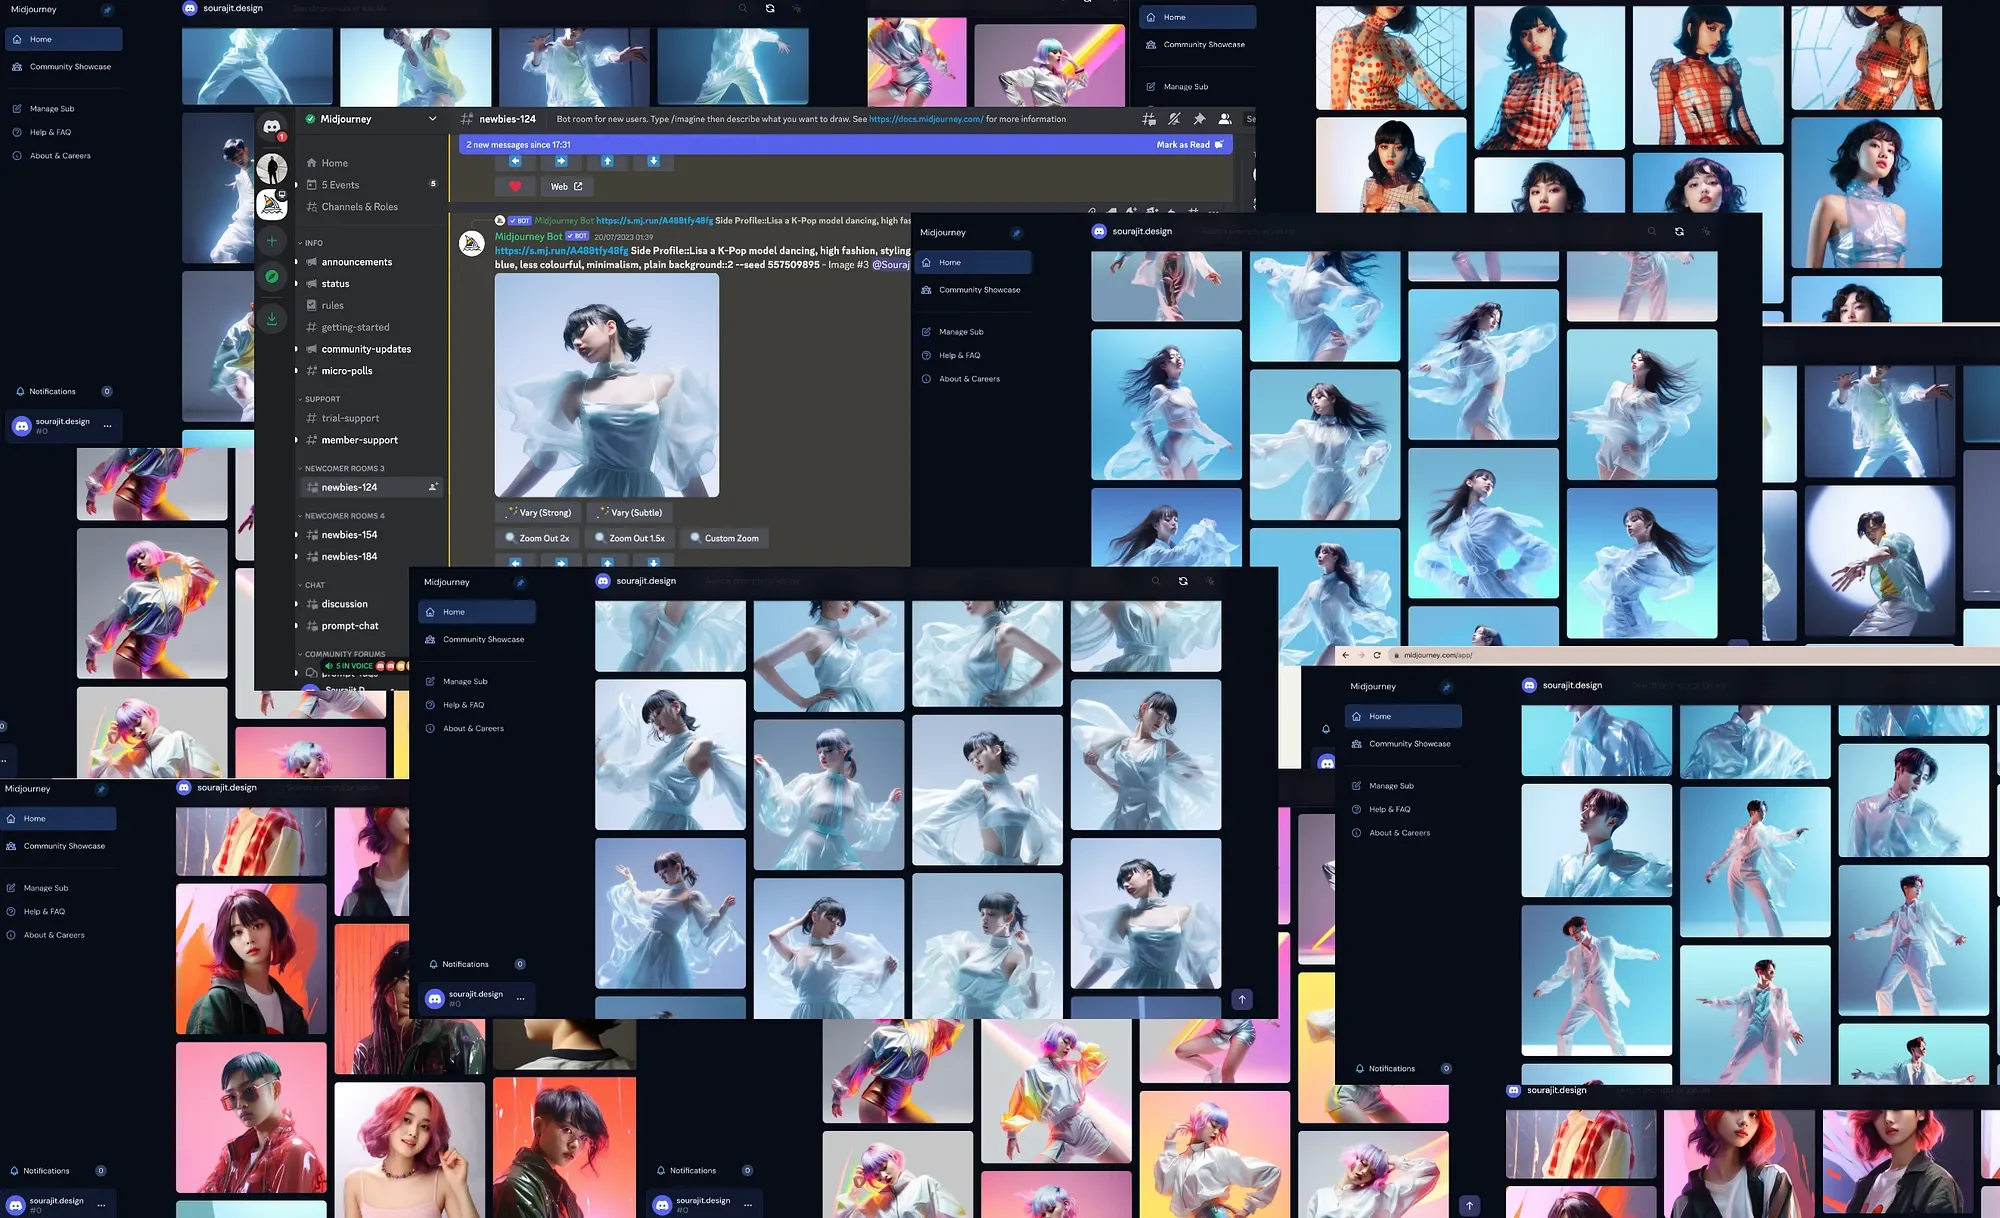The height and width of the screenshot is (1218, 2000).
Task: Open the docs.midjourney.com link in channel topic
Action: (926, 119)
